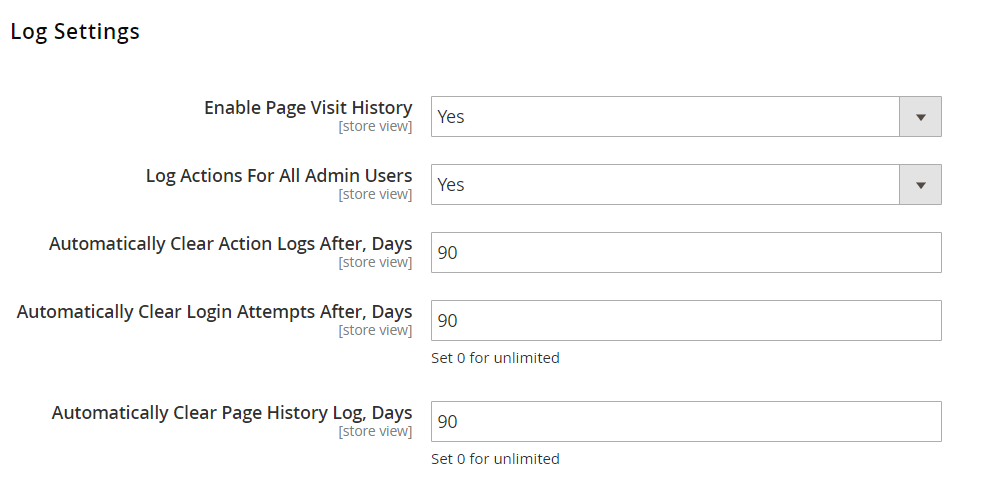Click the Automatically Clear Login Attempts After label
Screen dimensions: 984x493
click(214, 312)
